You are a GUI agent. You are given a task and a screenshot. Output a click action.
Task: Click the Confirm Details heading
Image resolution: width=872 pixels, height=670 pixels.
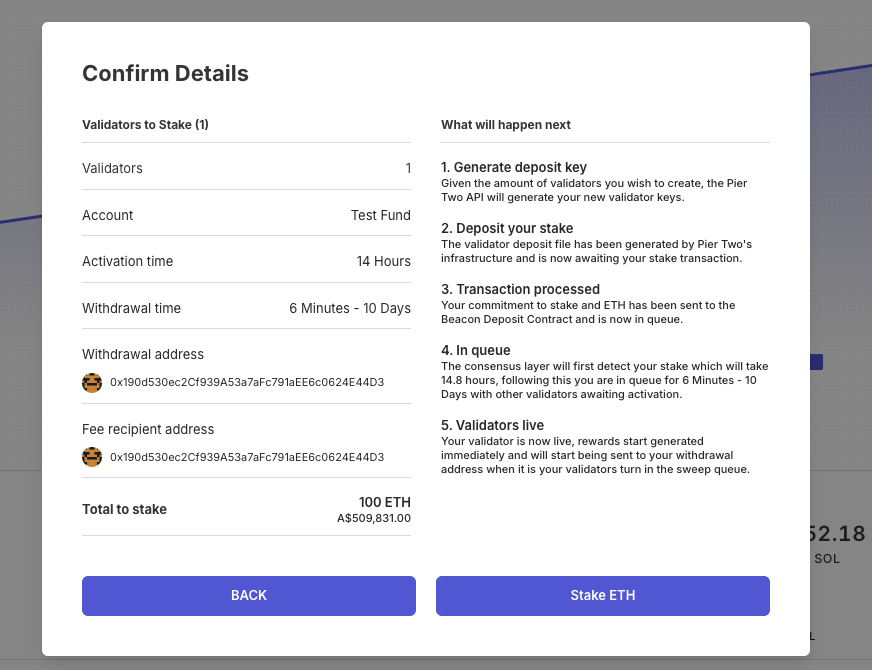click(x=165, y=73)
